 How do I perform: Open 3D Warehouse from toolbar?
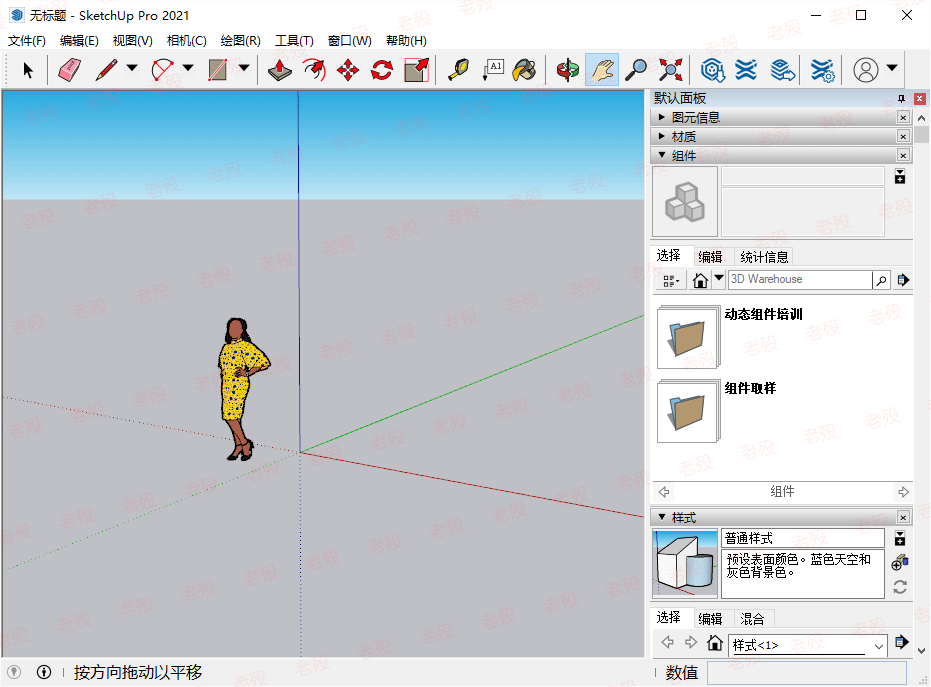[712, 70]
